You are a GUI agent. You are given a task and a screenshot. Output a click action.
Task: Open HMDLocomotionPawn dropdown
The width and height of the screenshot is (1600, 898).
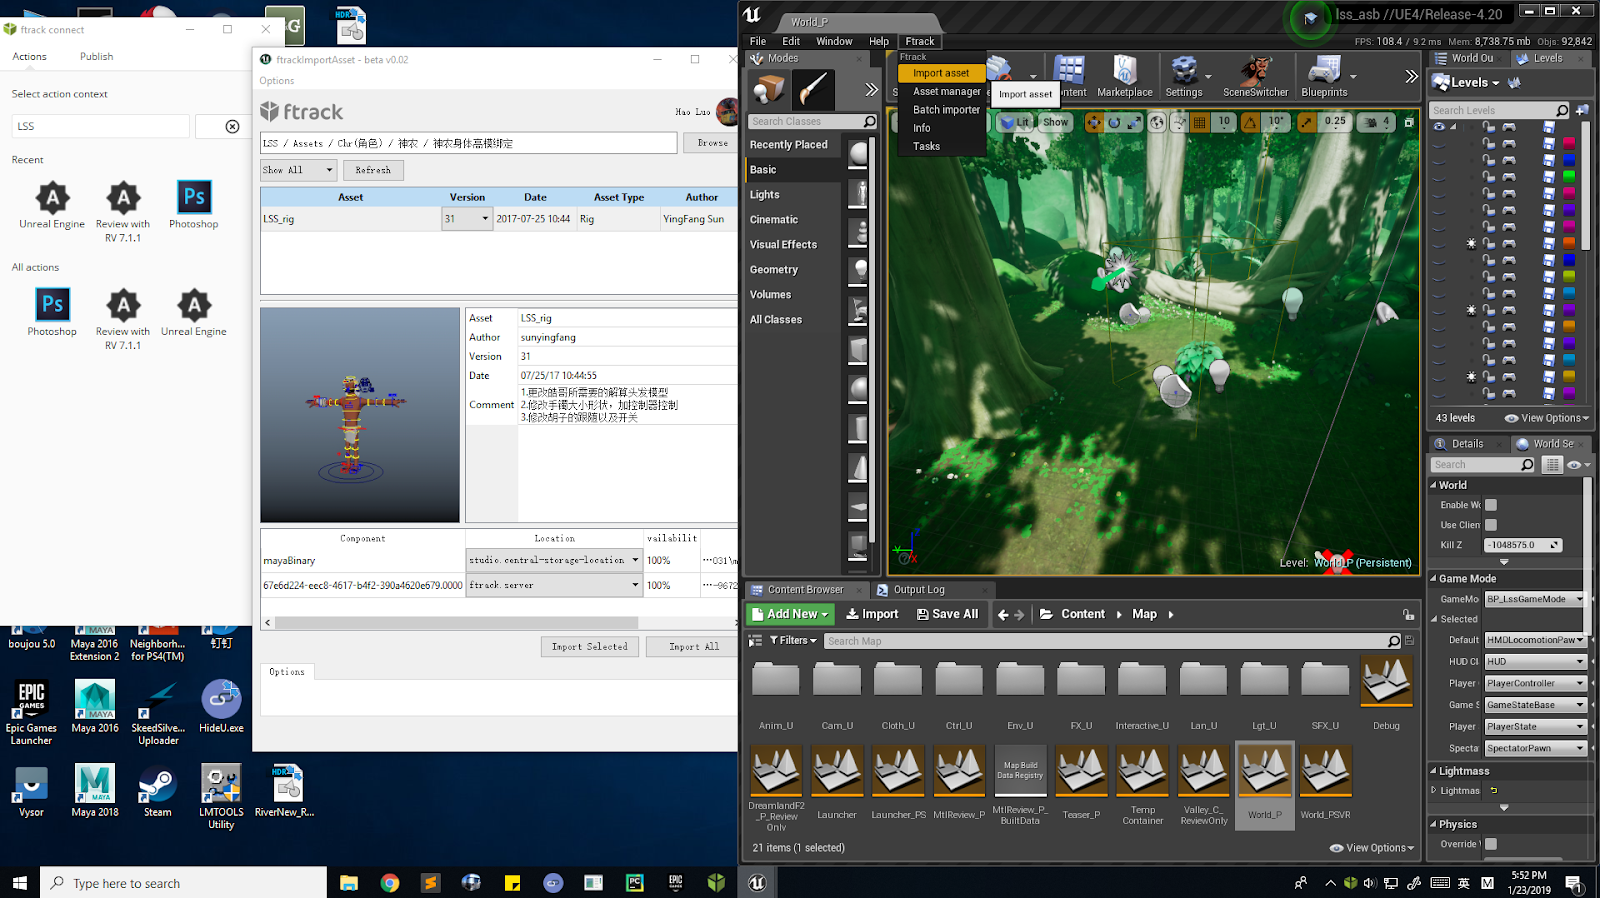pos(1535,640)
